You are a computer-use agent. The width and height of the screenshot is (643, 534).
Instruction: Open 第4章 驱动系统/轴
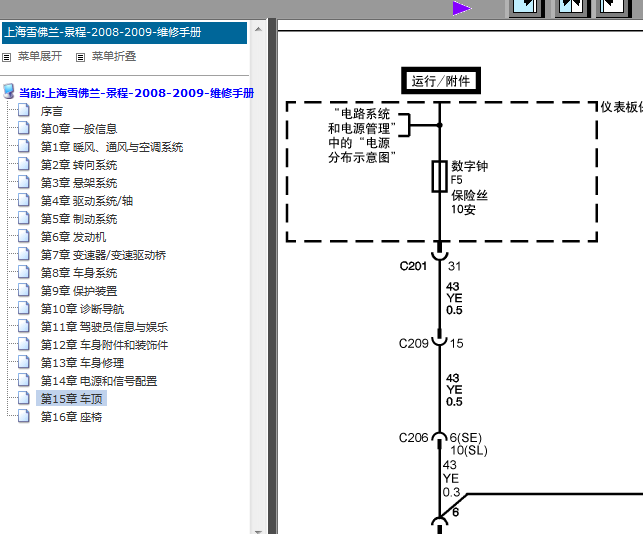pyautogui.click(x=87, y=201)
